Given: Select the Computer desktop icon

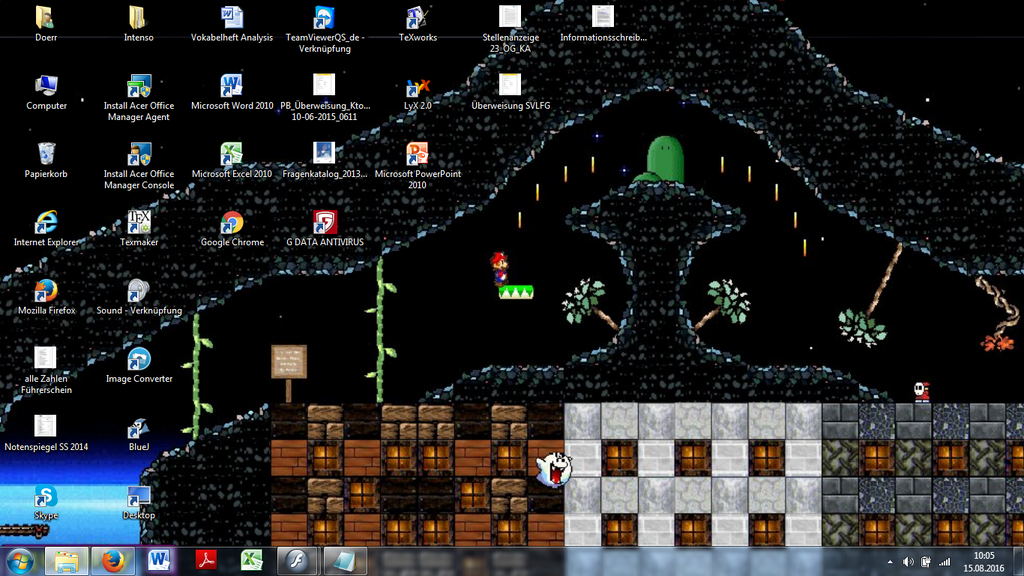Looking at the screenshot, I should 46,86.
